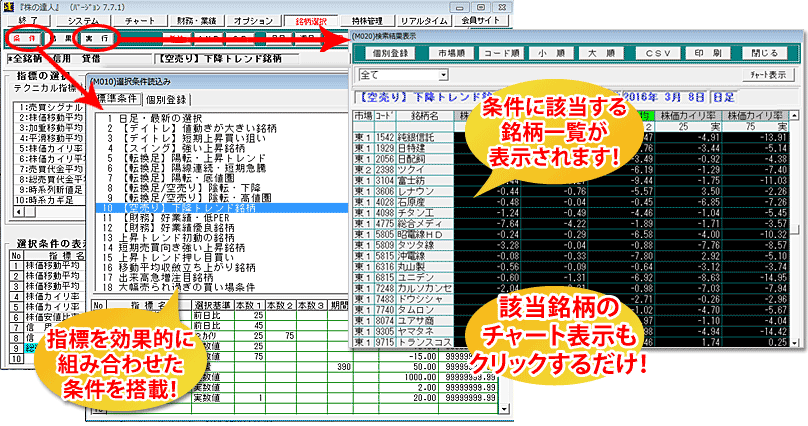Viewport: 808px width, 426px height.
Task: Select 6316 丸山製 result row
Action: point(570,267)
